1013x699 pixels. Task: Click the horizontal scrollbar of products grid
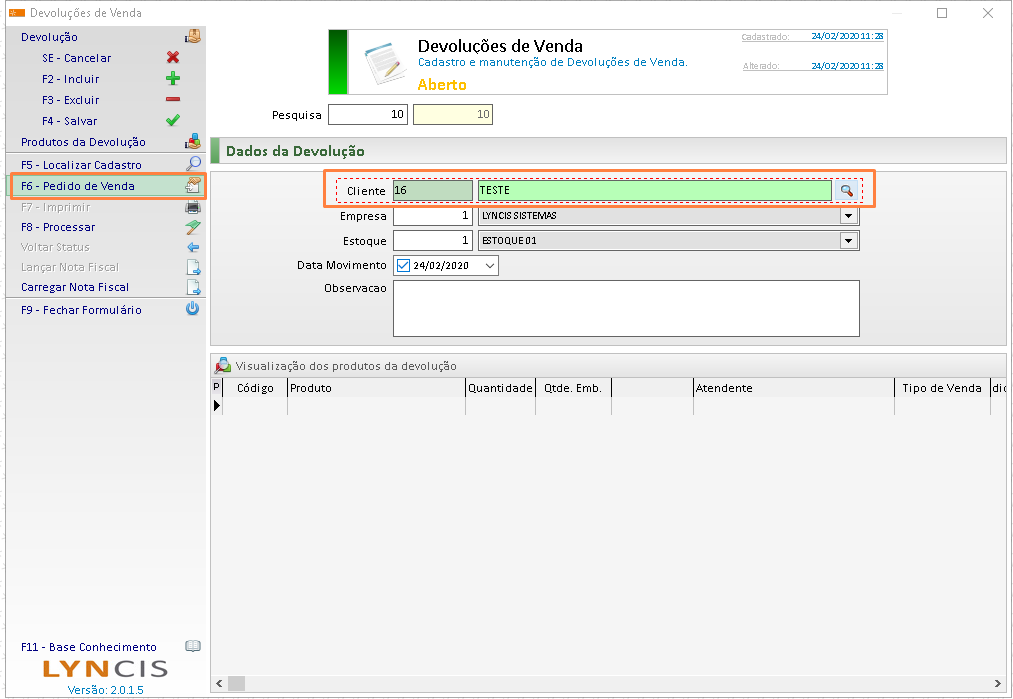pyautogui.click(x=600, y=683)
